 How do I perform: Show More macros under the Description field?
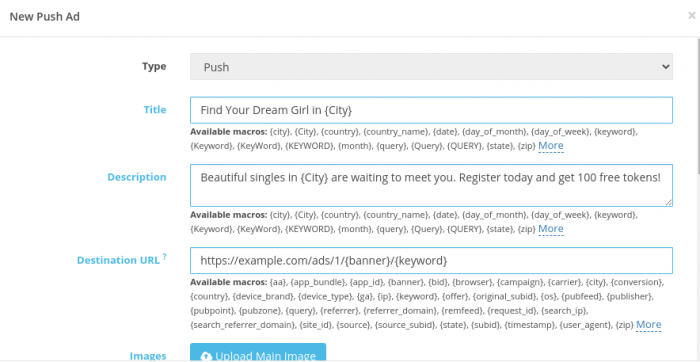550,229
